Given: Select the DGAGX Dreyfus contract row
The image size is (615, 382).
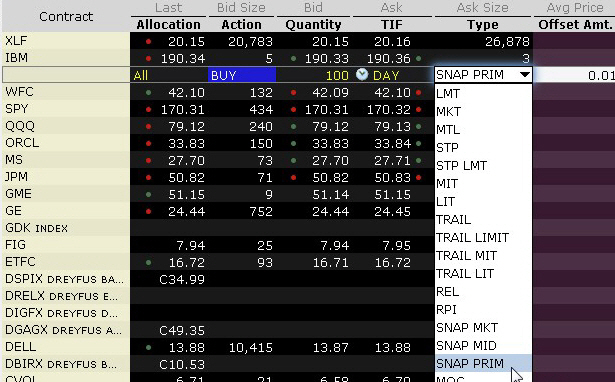Looking at the screenshot, I should click(x=66, y=330).
